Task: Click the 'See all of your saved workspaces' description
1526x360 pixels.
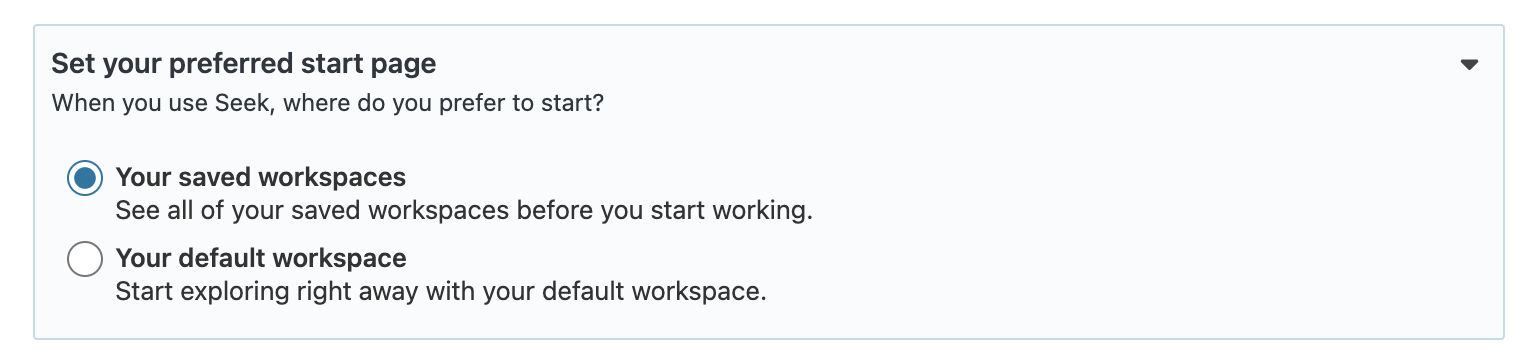Action: 464,212
